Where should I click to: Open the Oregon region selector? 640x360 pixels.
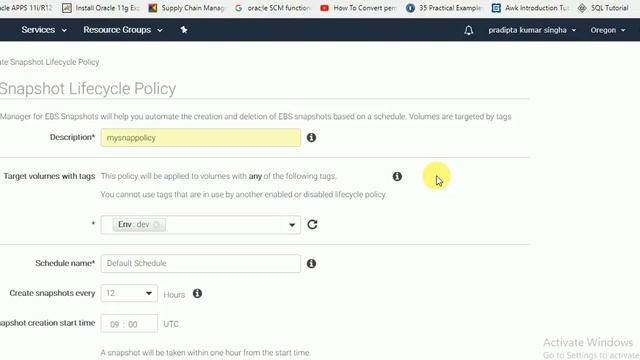tap(607, 30)
